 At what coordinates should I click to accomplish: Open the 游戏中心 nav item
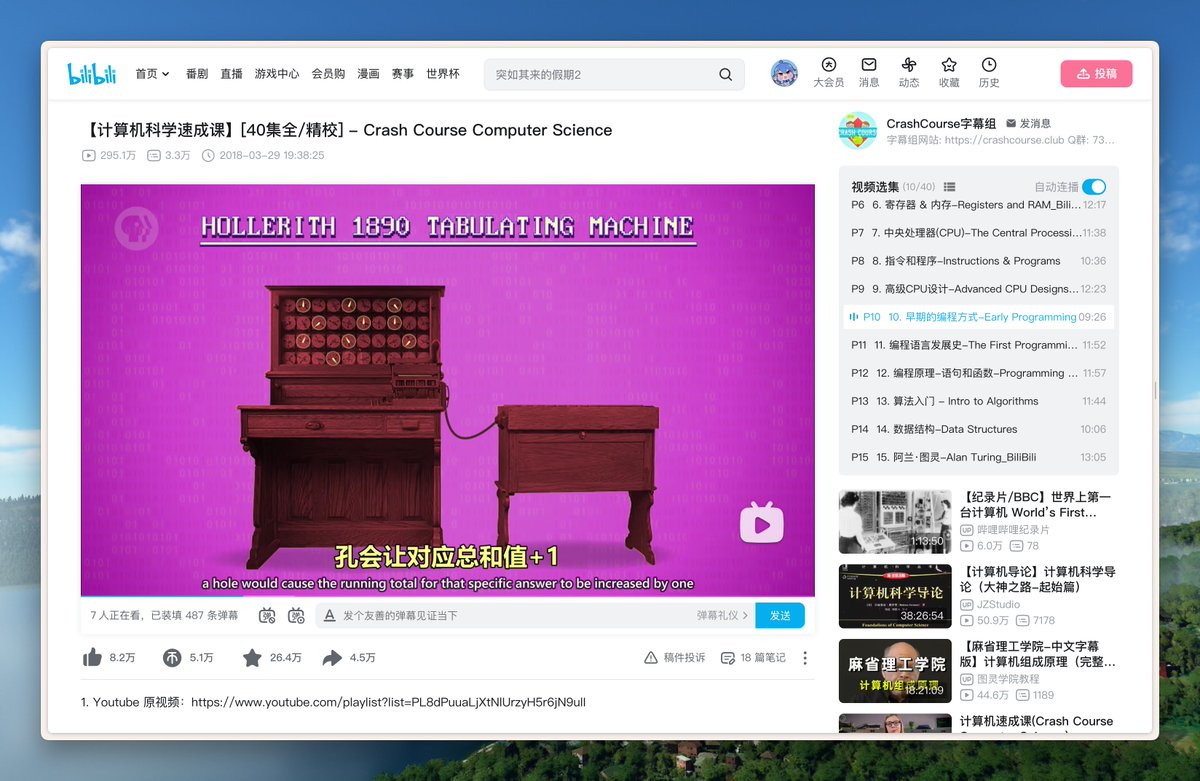click(x=277, y=74)
